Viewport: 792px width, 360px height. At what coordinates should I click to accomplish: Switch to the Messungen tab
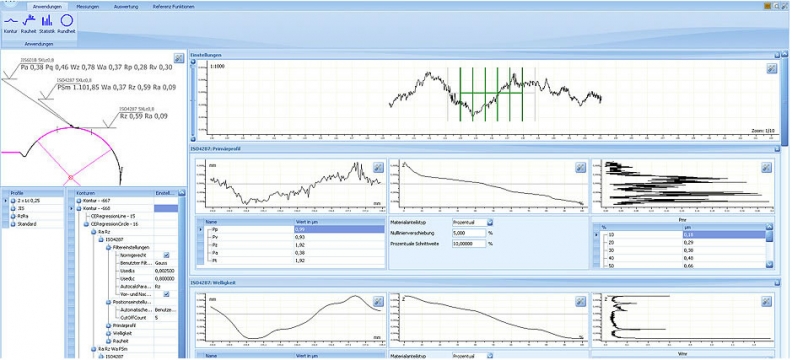(87, 7)
